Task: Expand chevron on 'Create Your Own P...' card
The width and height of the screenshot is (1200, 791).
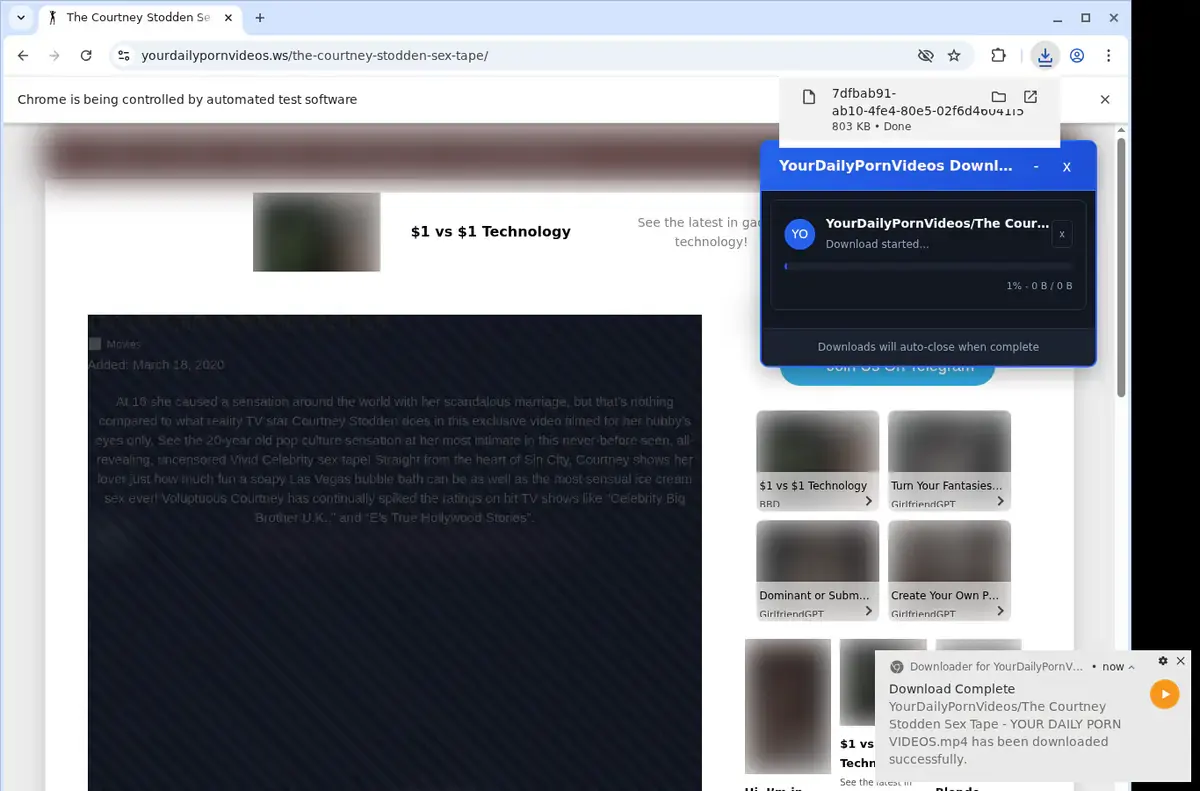Action: 1000,611
